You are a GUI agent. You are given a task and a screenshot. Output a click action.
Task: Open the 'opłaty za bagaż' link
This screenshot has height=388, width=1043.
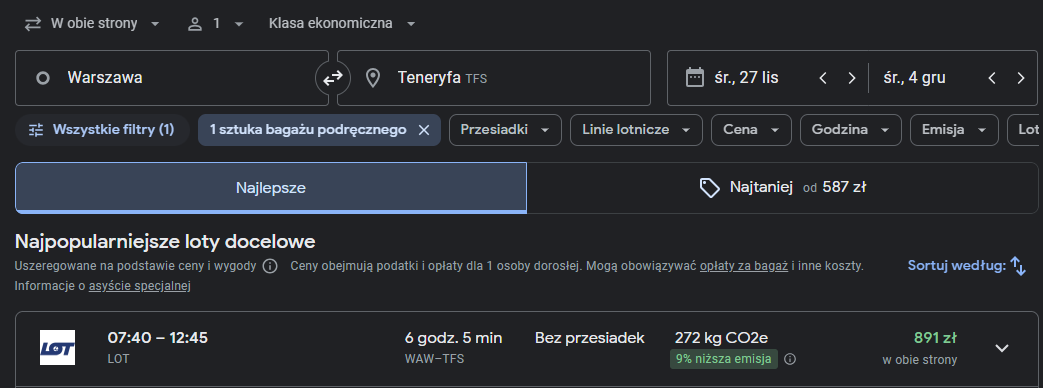click(744, 266)
